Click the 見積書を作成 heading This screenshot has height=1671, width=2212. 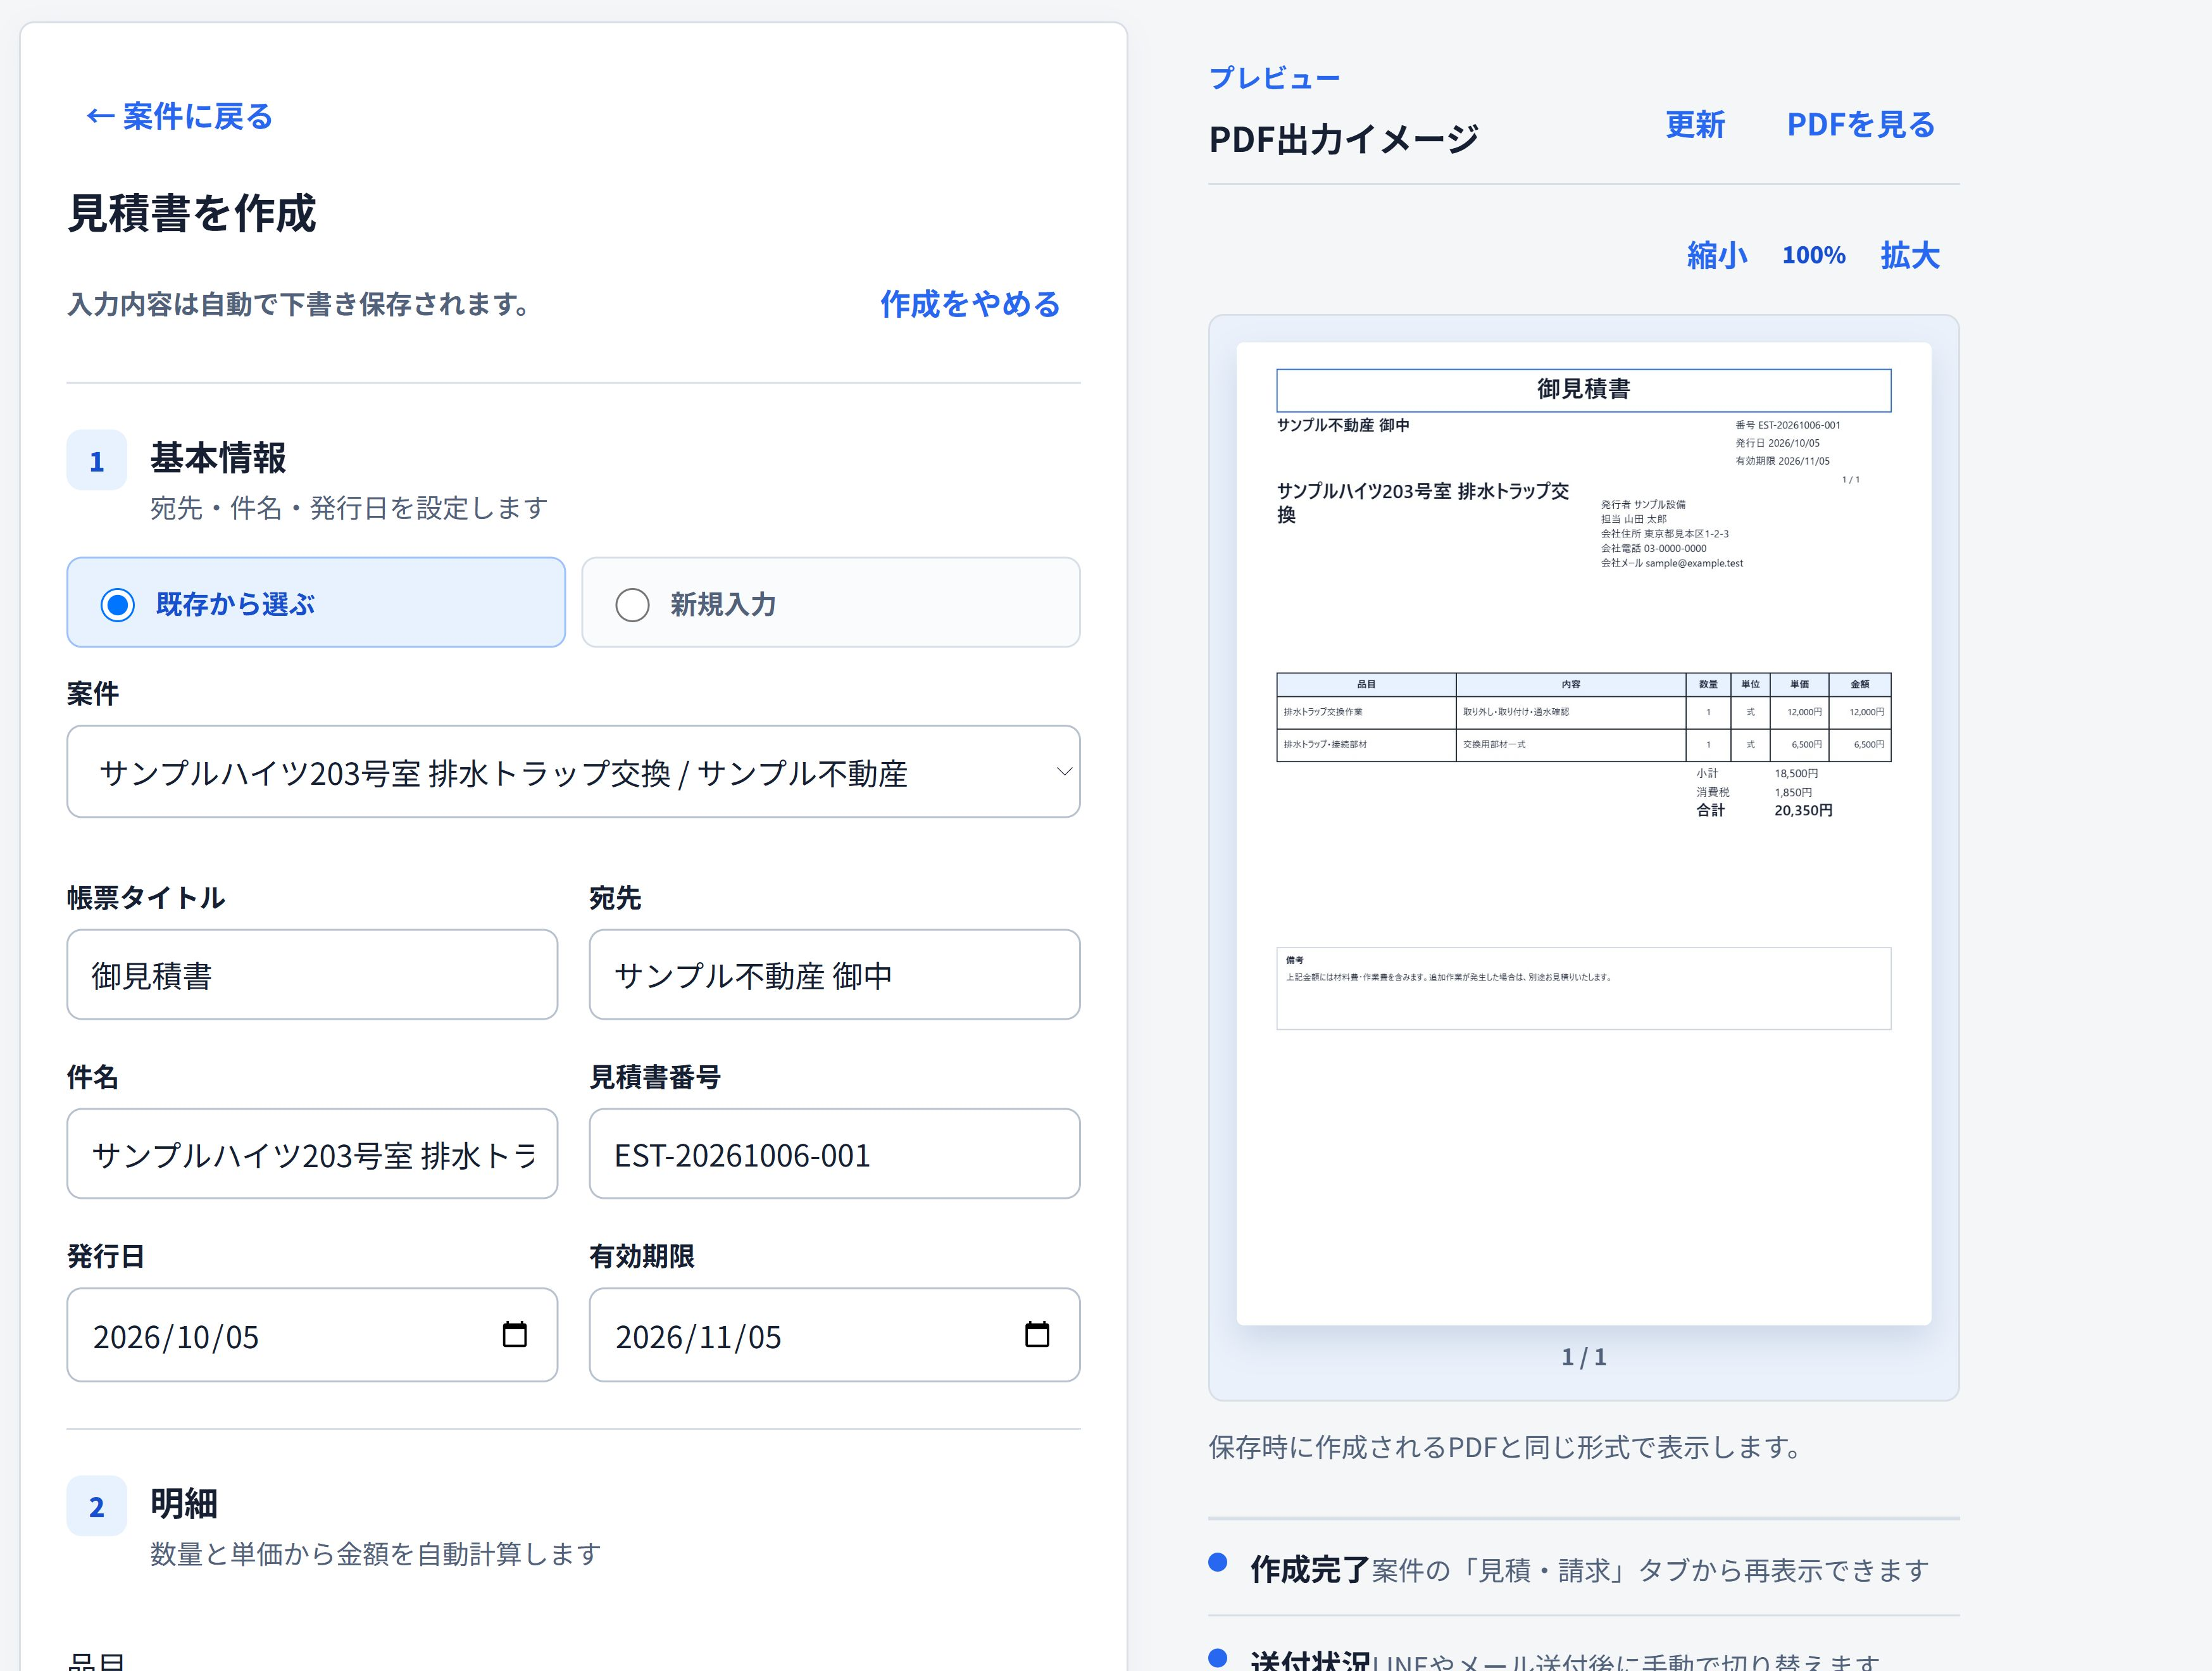(192, 213)
